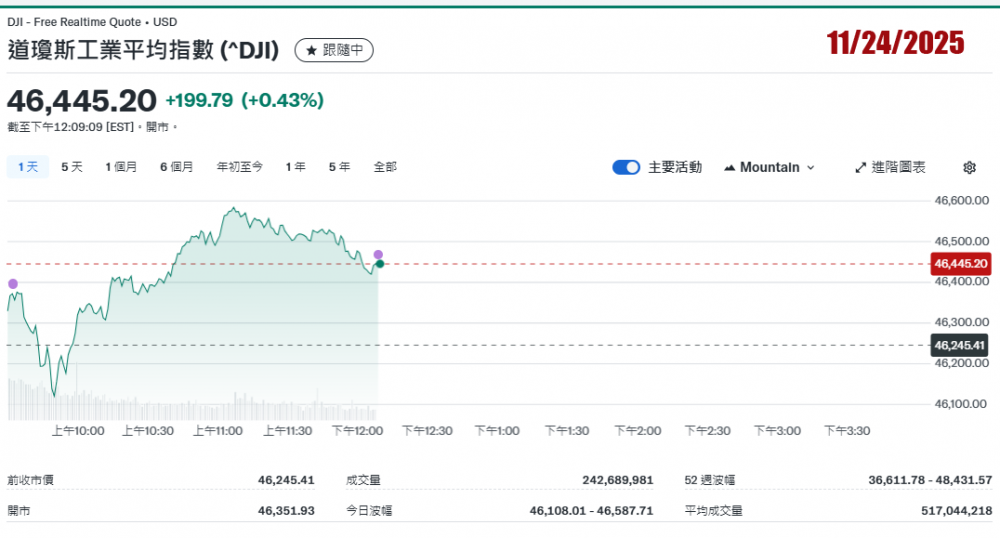Show the 5年 chart range

(x=339, y=167)
